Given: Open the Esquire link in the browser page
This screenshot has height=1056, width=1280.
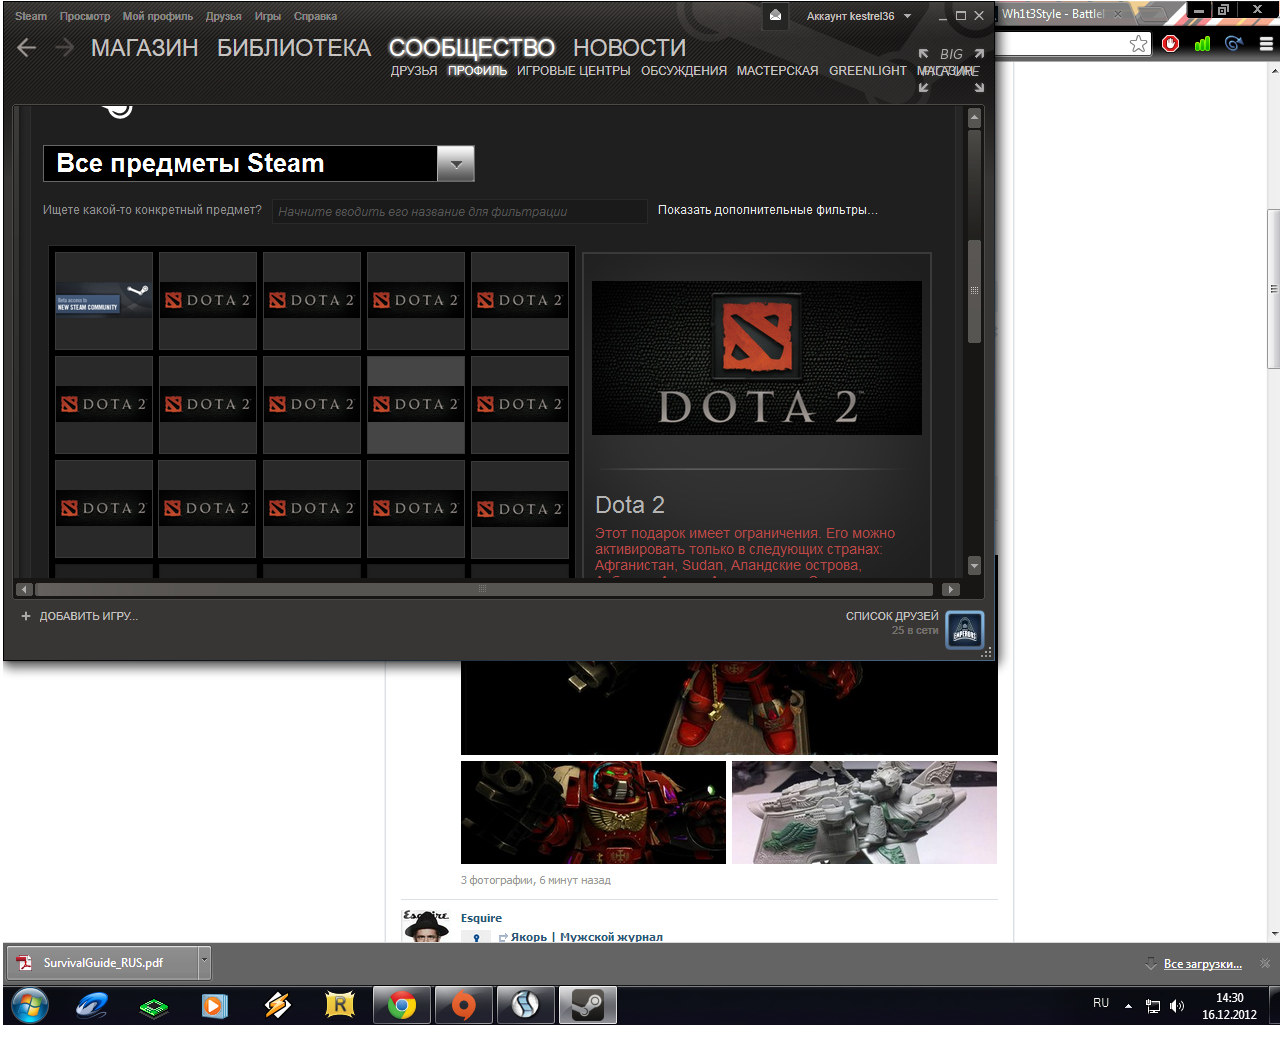Looking at the screenshot, I should (x=481, y=918).
